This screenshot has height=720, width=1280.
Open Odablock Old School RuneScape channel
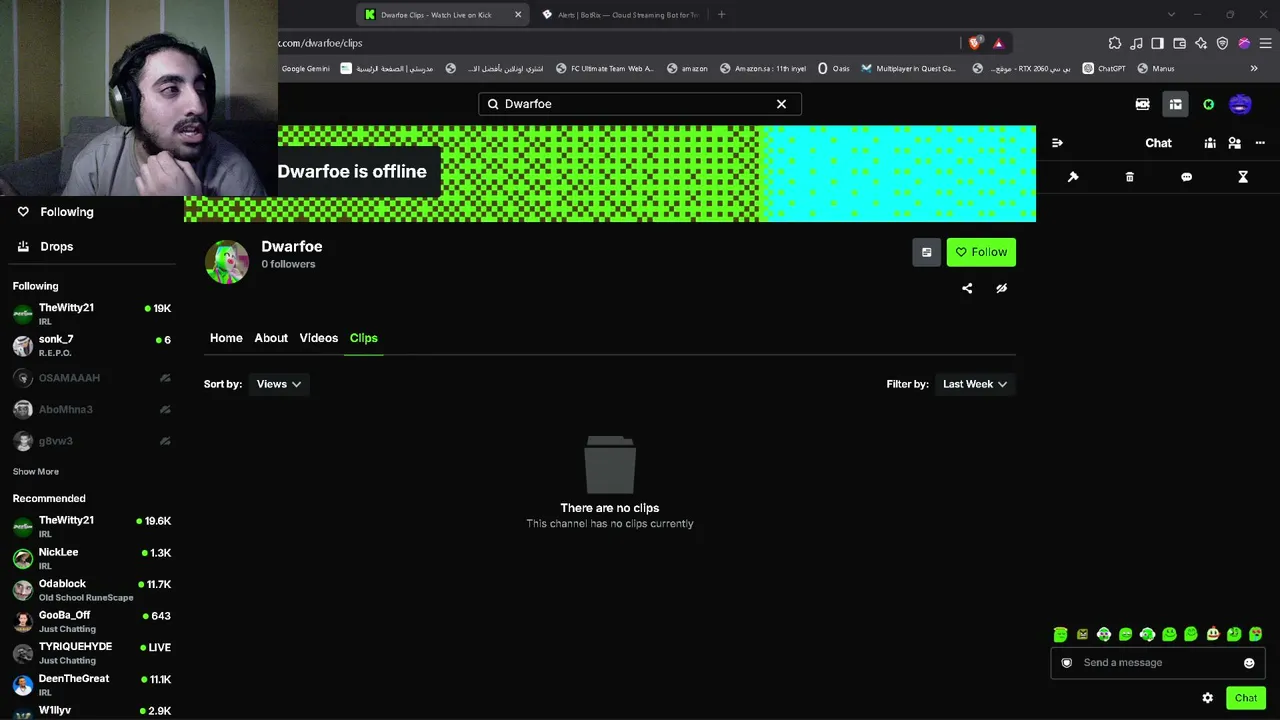tap(92, 590)
